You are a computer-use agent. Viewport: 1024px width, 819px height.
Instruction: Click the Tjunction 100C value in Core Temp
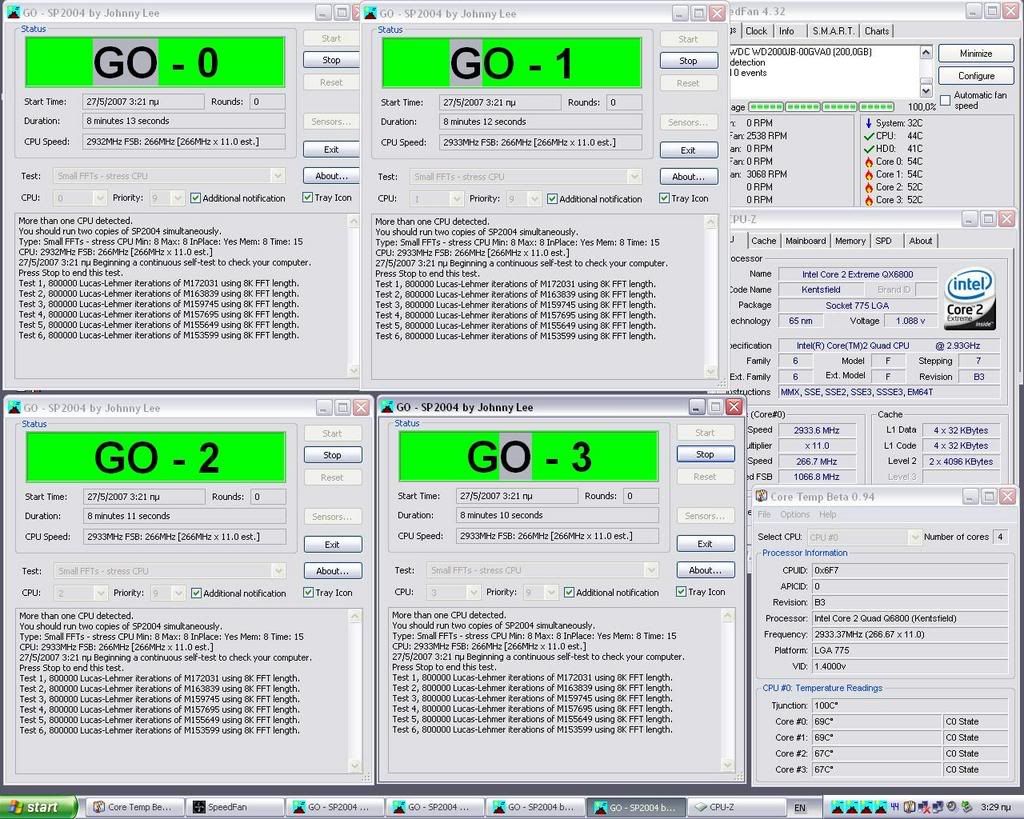point(910,705)
